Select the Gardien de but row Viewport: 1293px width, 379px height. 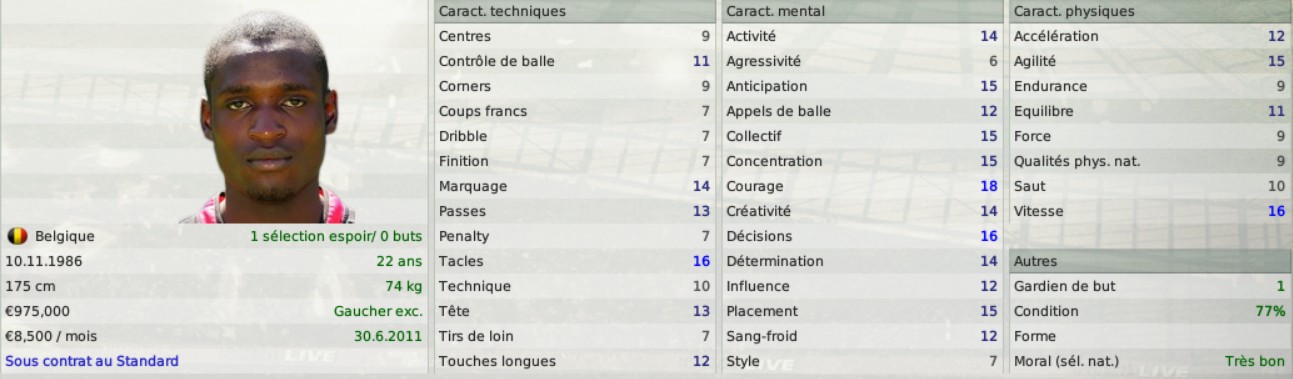point(1149,286)
